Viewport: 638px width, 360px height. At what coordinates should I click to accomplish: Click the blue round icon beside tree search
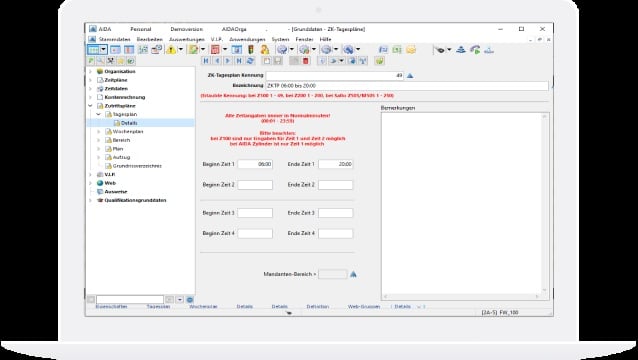[190, 300]
